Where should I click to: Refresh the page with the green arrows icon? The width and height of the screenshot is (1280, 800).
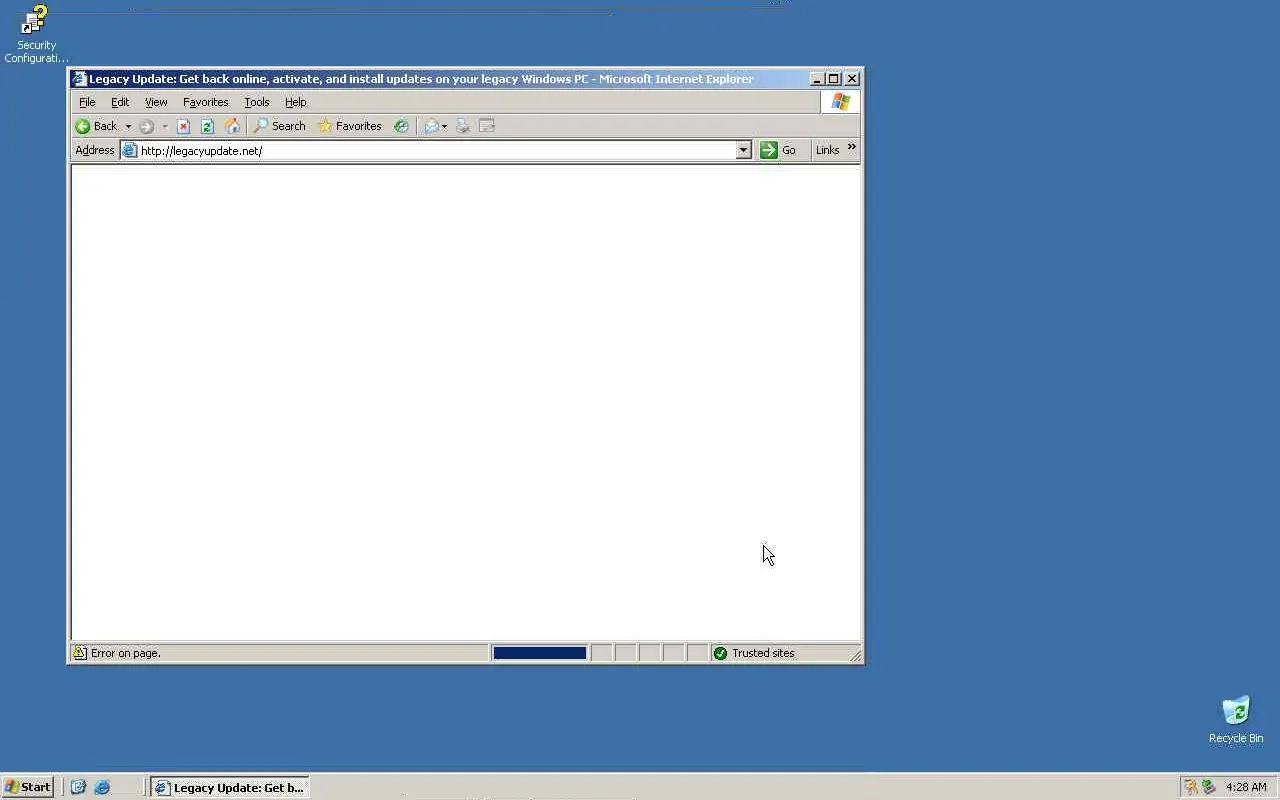pyautogui.click(x=207, y=126)
